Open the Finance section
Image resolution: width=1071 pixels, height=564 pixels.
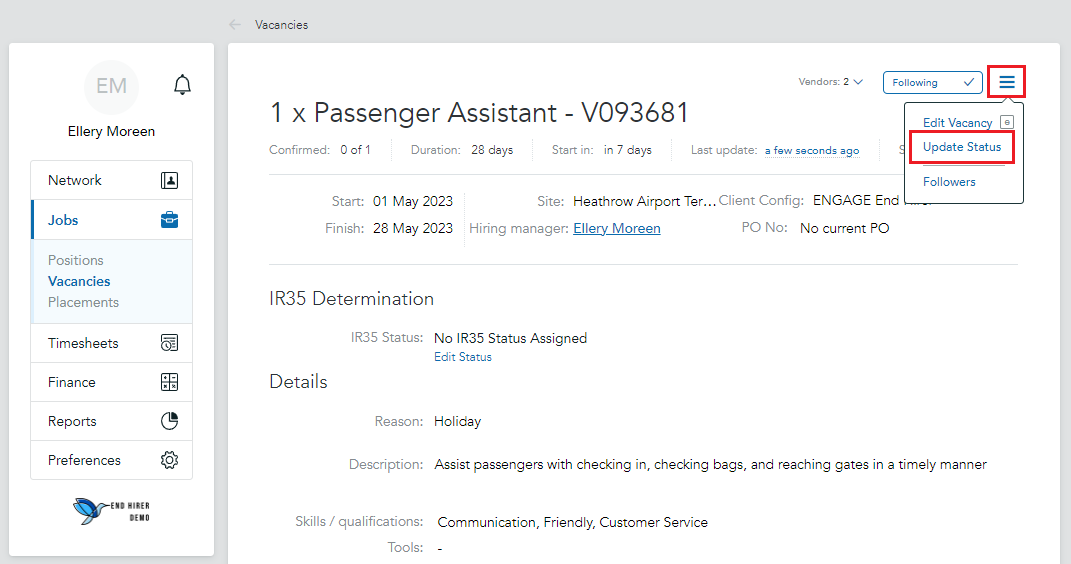(x=111, y=382)
